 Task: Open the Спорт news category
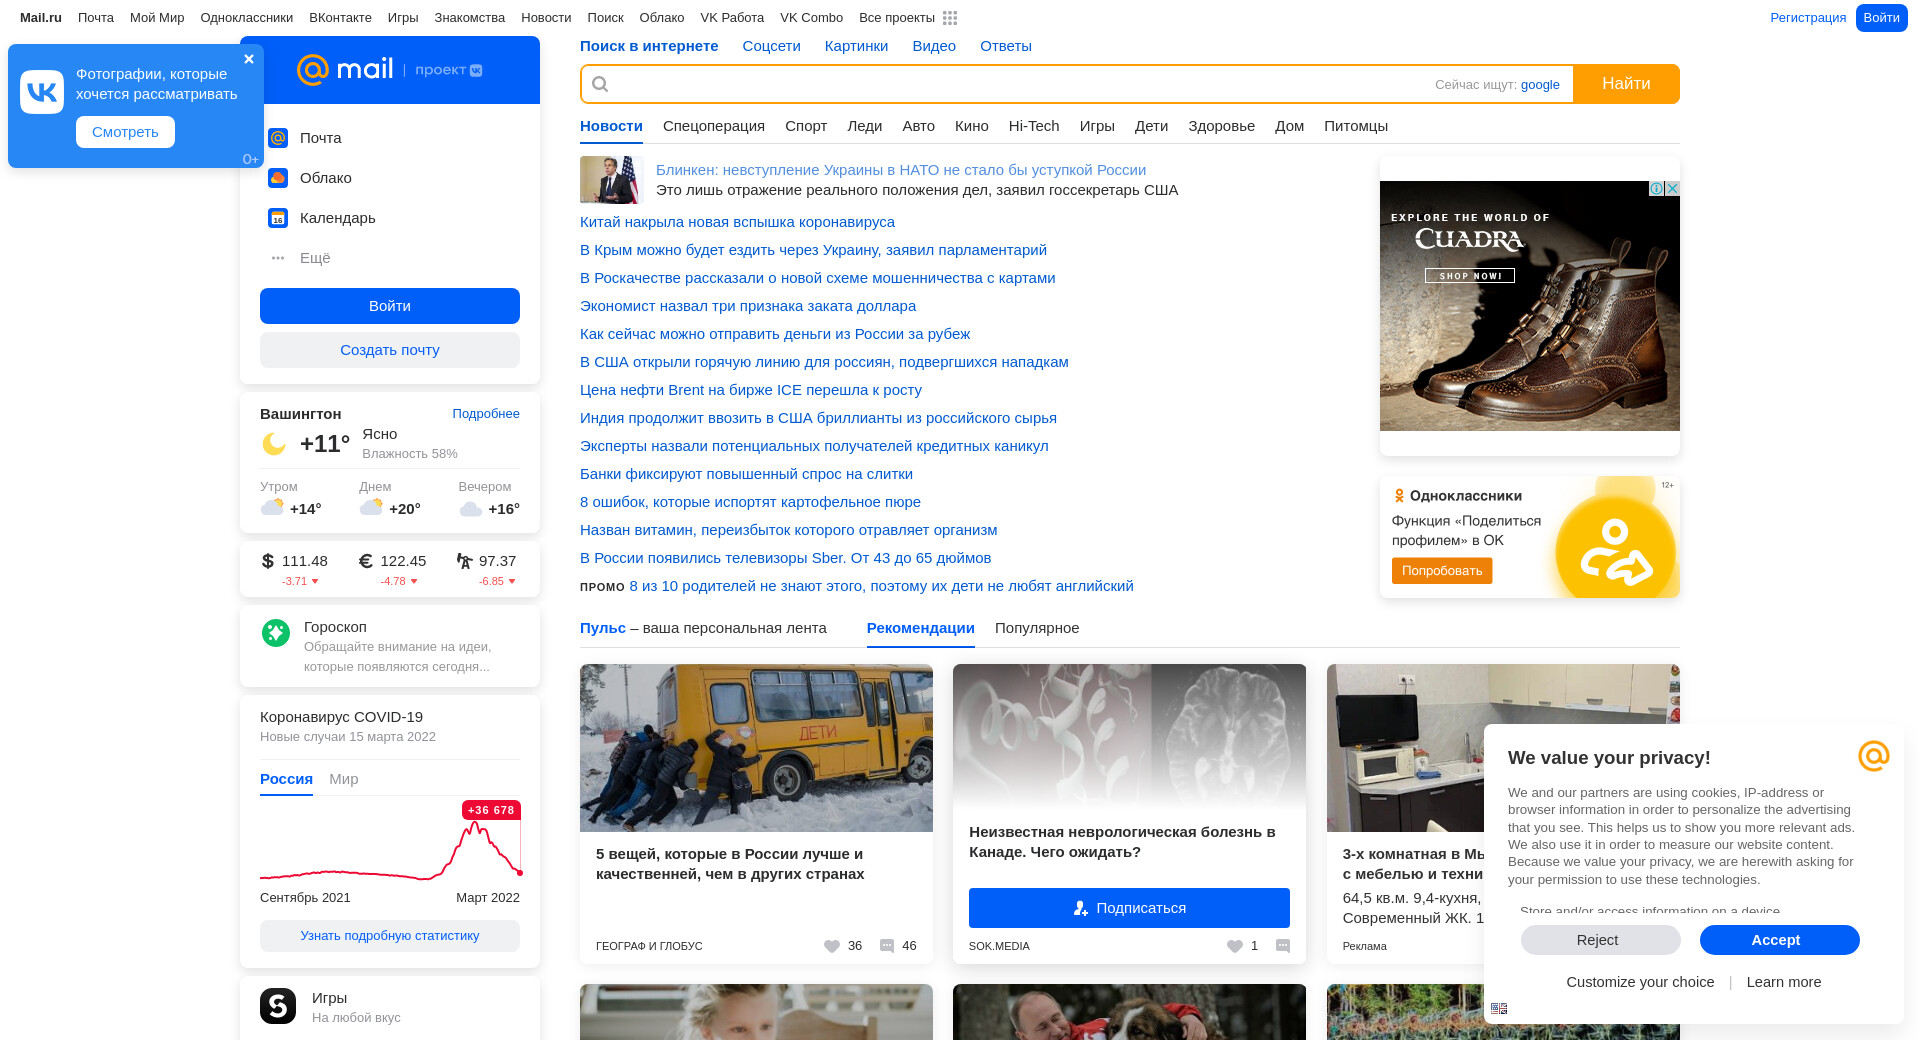[x=806, y=126]
